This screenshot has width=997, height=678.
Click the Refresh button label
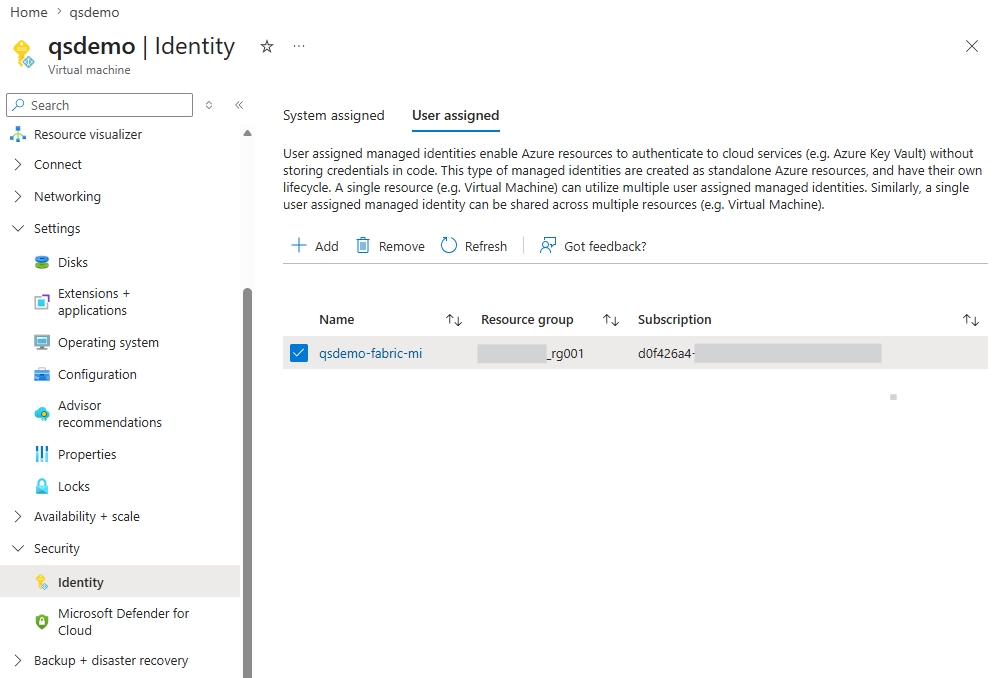(x=486, y=246)
